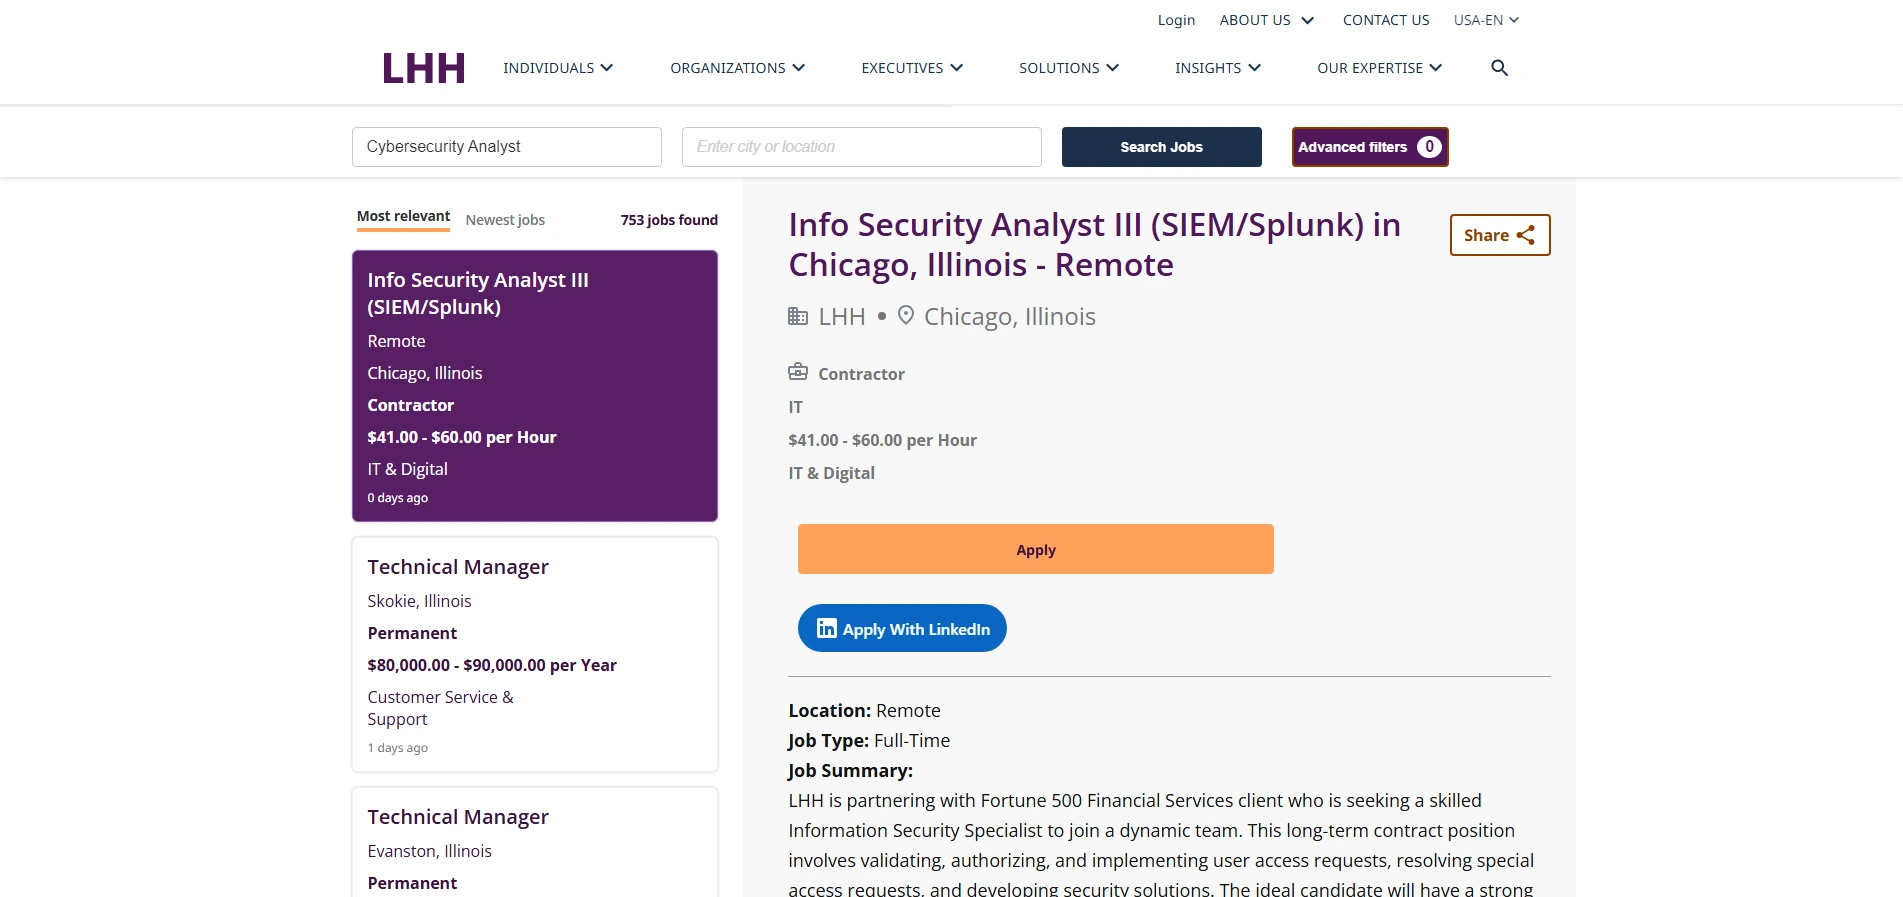Click the '0 days ago' posting date
The image size is (1903, 897).
coord(398,498)
